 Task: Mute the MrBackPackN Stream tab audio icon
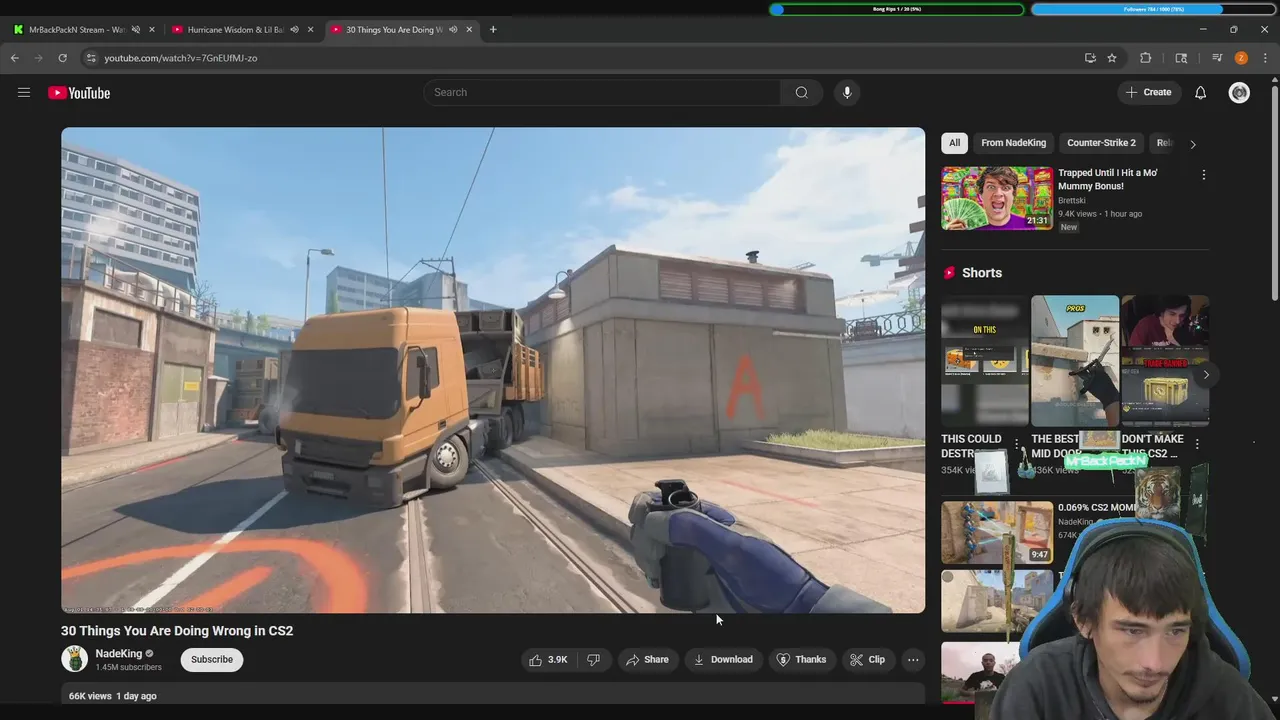pyautogui.click(x=136, y=30)
